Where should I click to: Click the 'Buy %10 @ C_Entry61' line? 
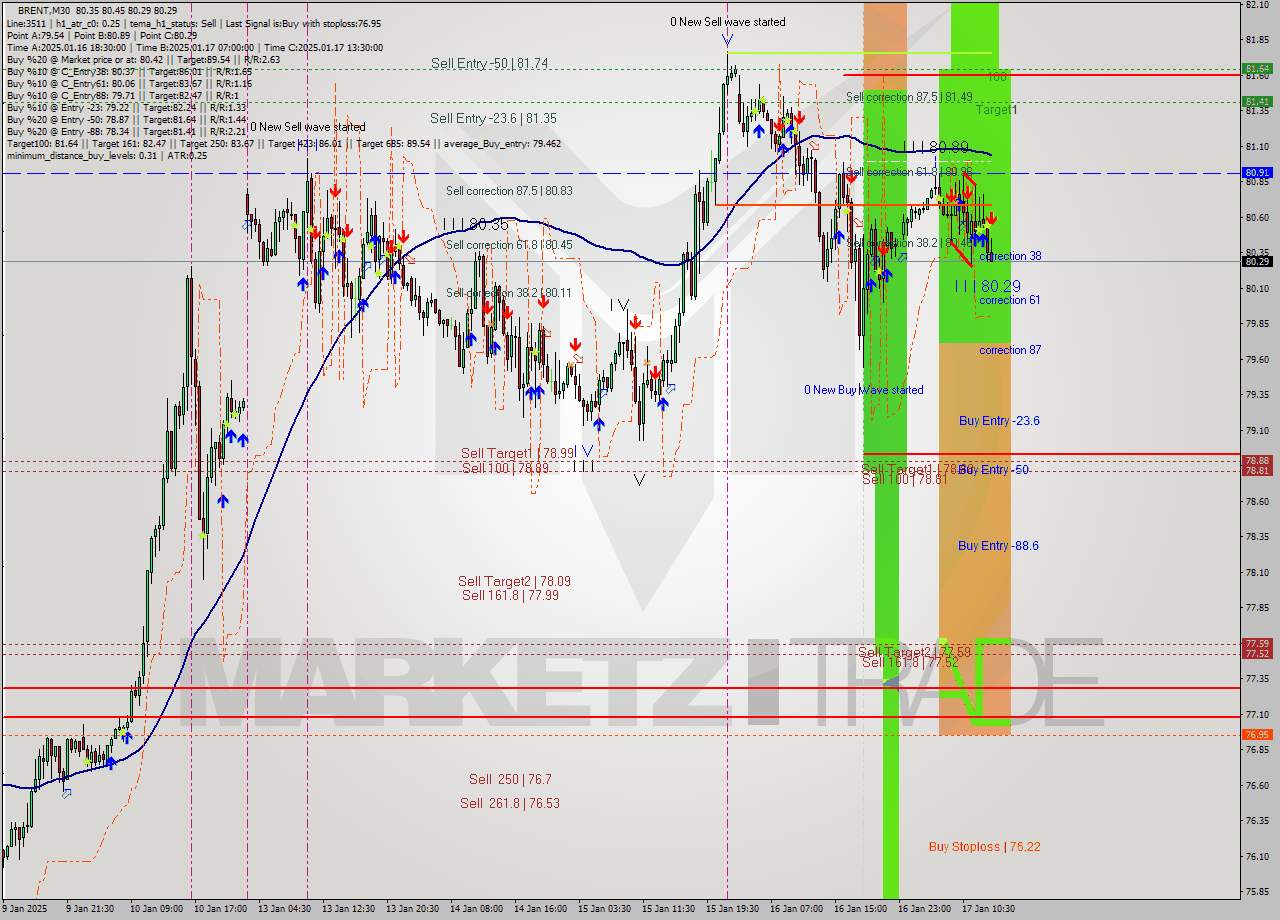129,83
